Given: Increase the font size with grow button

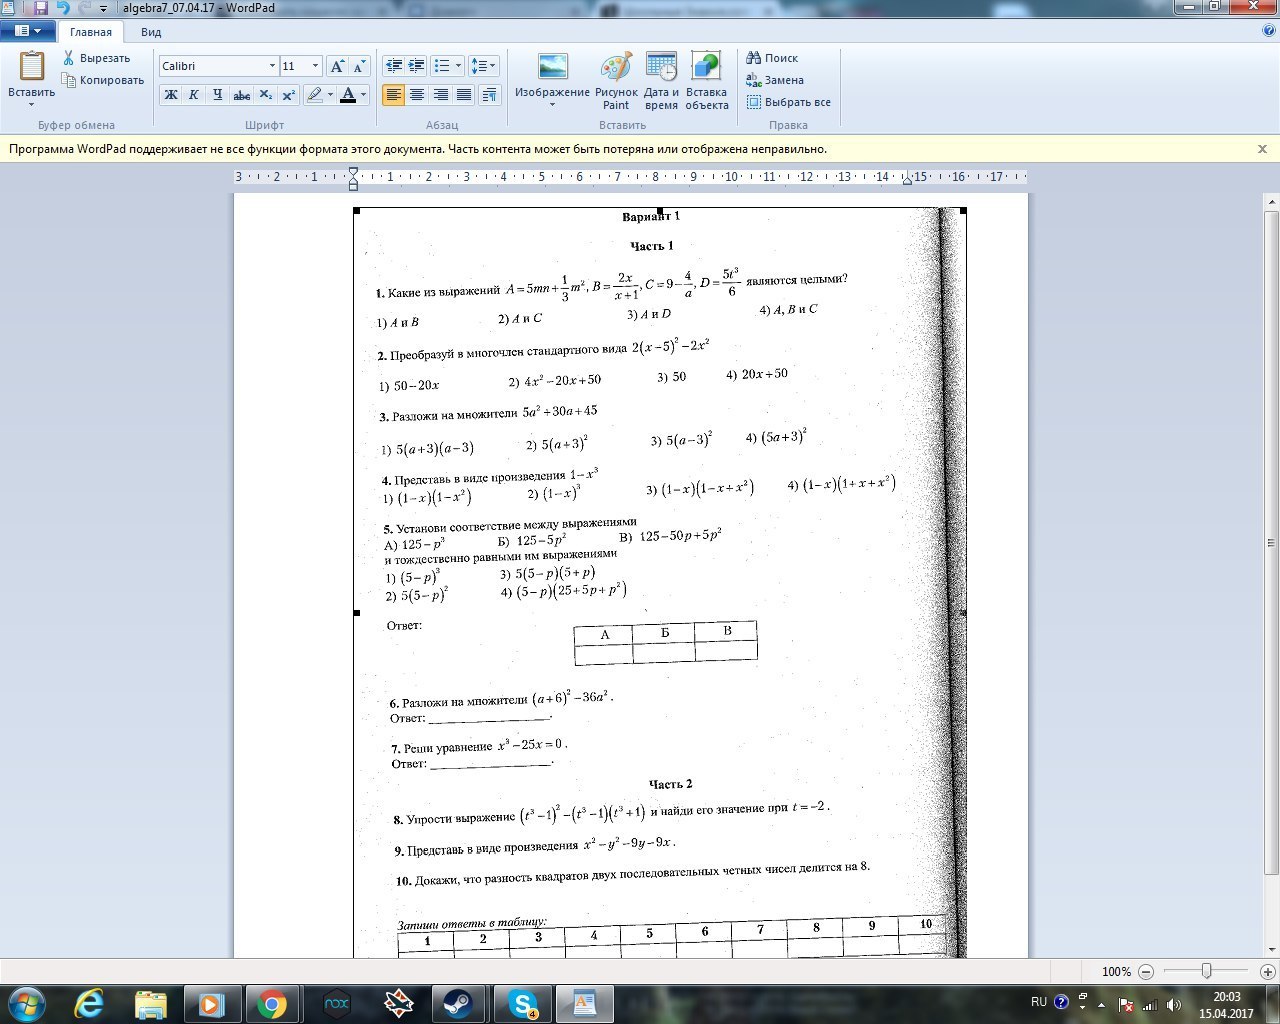Looking at the screenshot, I should point(338,66).
